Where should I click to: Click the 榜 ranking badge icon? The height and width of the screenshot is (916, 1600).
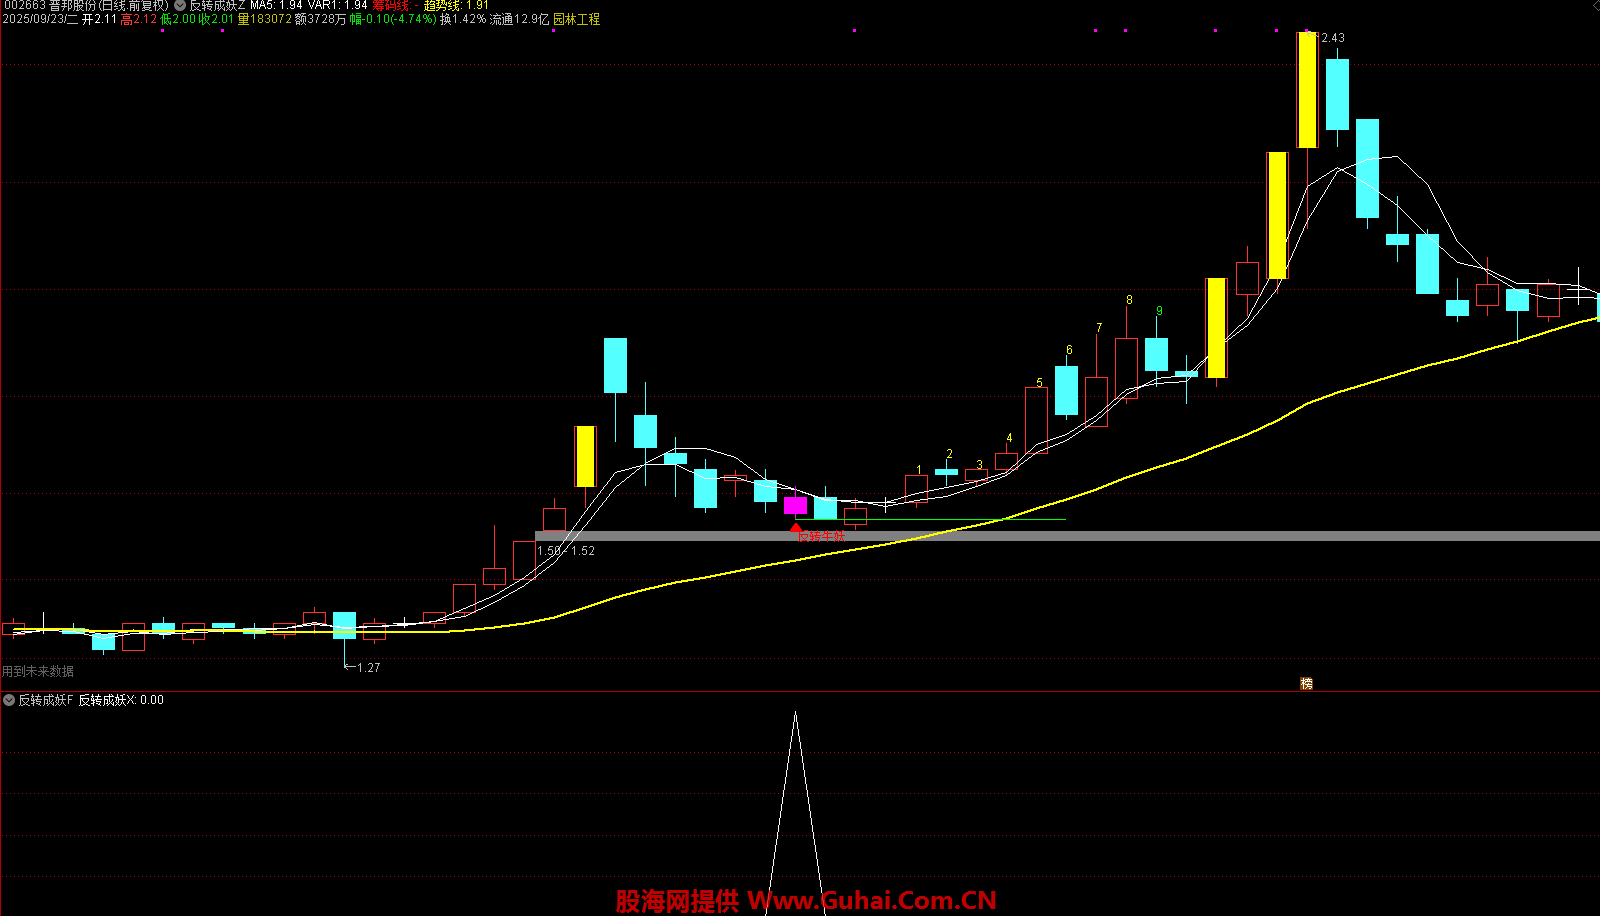click(1306, 684)
